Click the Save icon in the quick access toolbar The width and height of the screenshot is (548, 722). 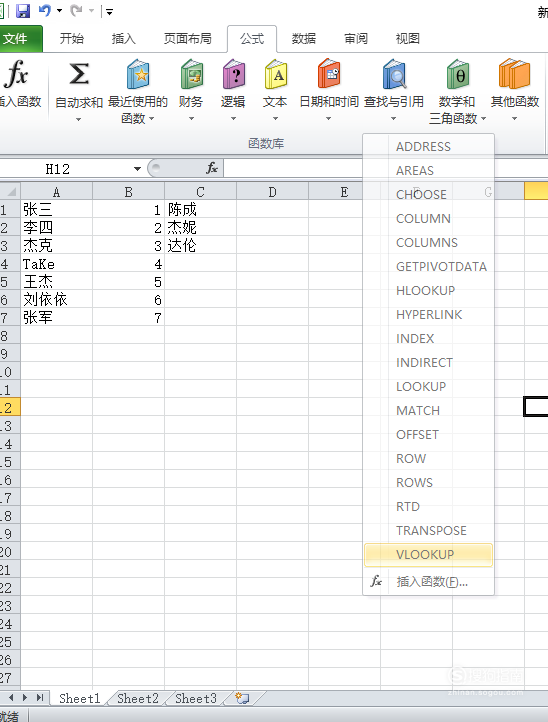[23, 11]
